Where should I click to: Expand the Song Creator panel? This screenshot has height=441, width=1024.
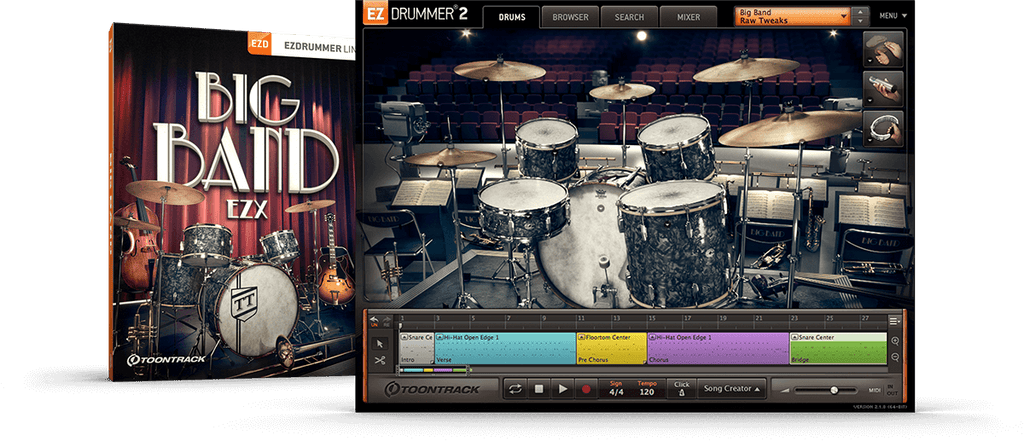[x=731, y=389]
